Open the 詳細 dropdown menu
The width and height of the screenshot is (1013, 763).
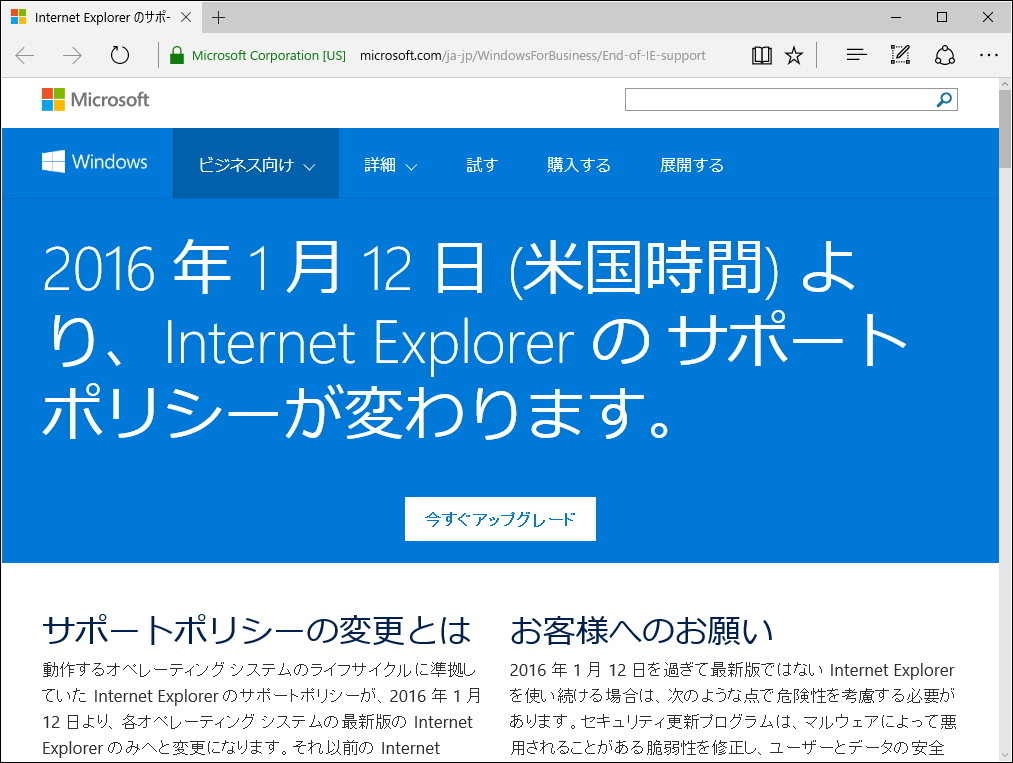tap(387, 163)
